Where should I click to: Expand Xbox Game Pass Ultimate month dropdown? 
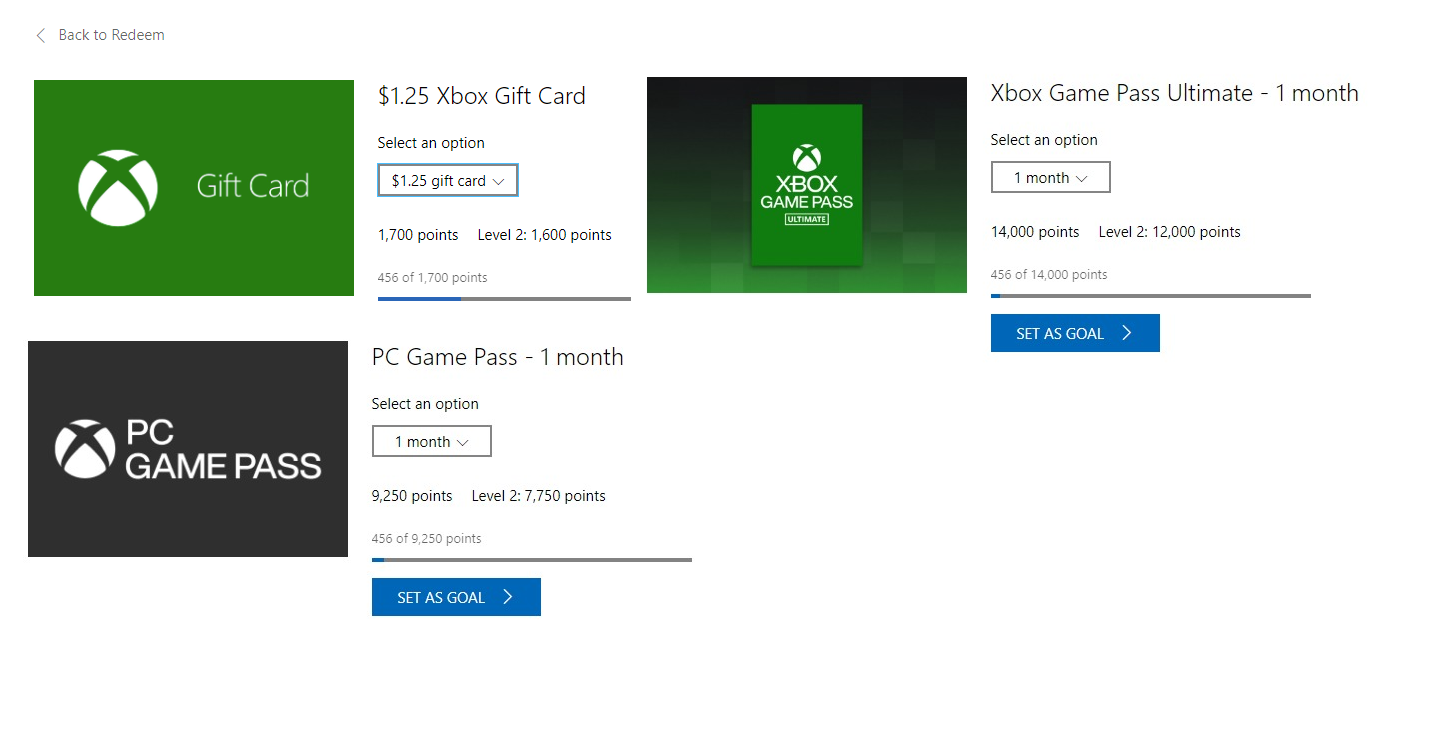point(1050,178)
